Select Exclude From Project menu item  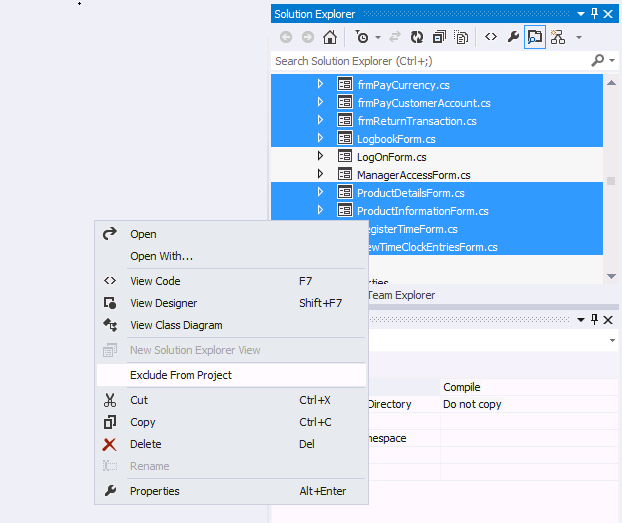click(x=231, y=375)
